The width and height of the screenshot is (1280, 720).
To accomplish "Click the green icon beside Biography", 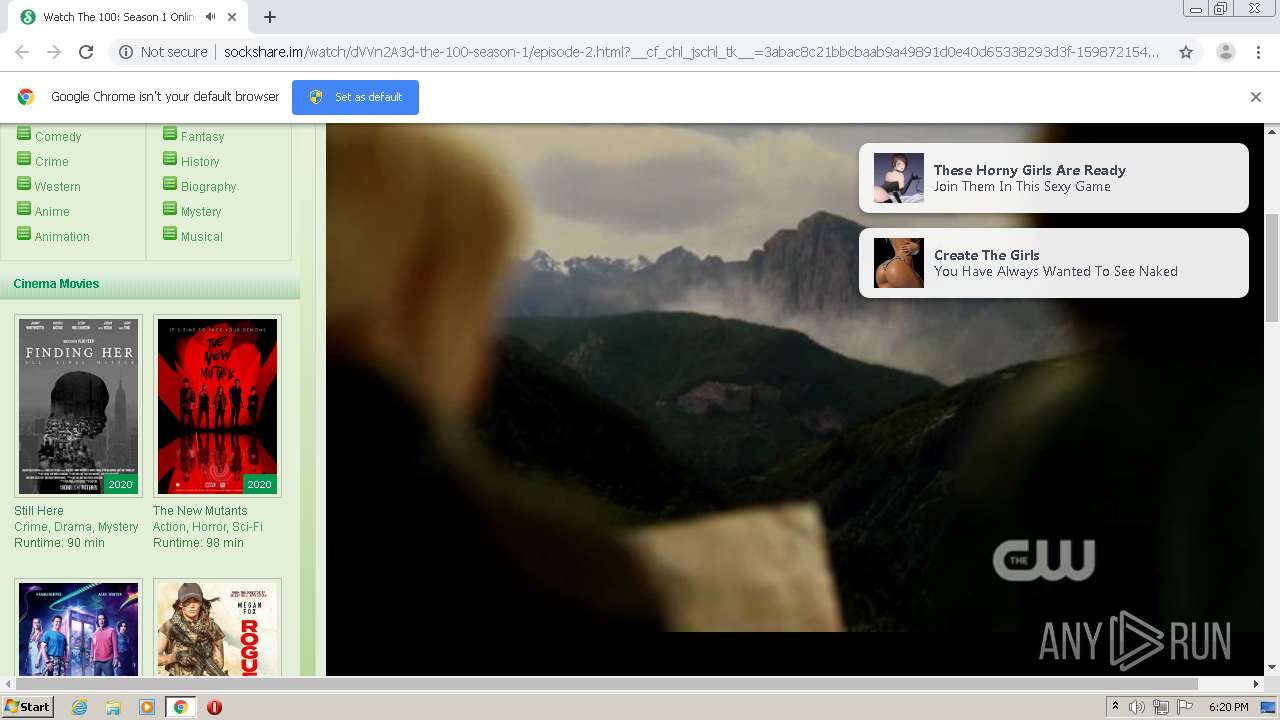I will (x=170, y=184).
